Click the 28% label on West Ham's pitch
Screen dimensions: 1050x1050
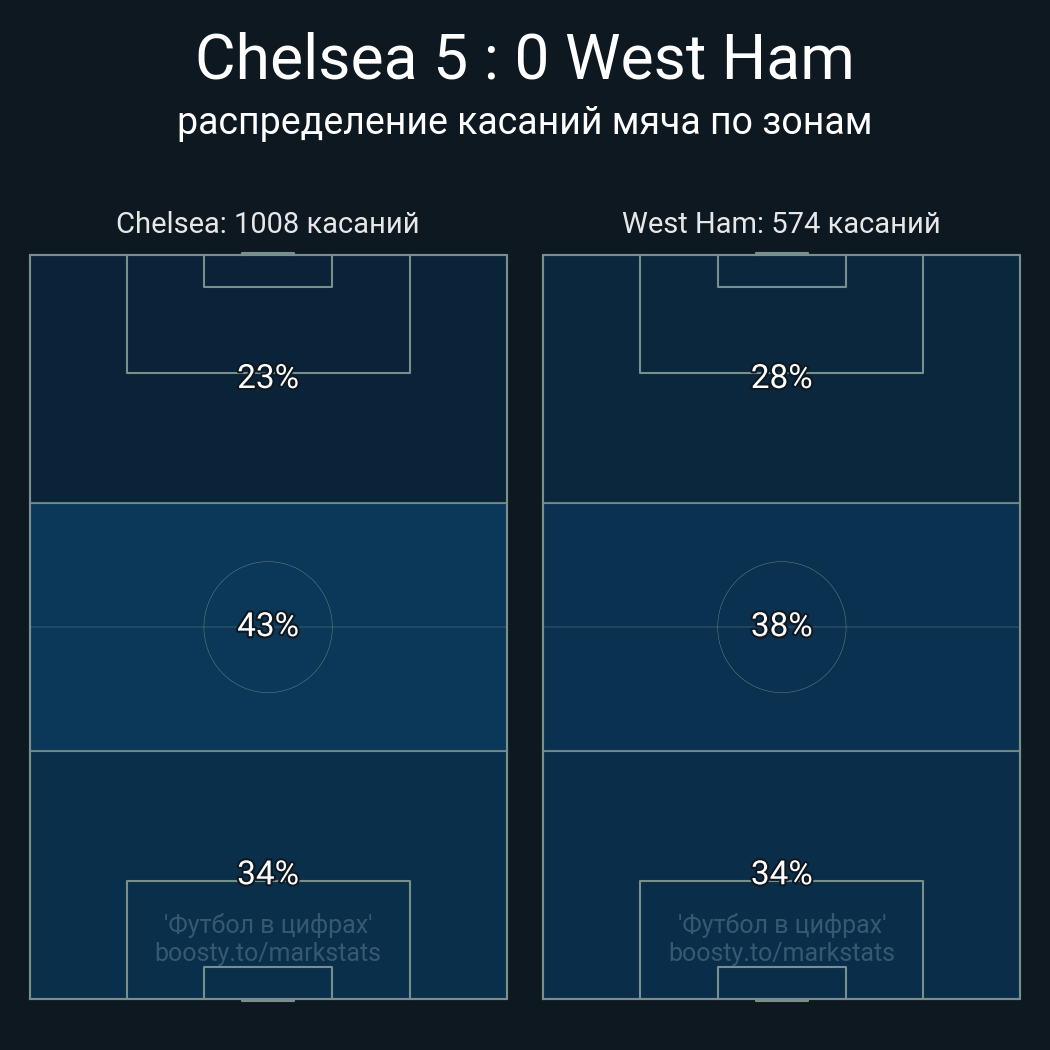[781, 377]
